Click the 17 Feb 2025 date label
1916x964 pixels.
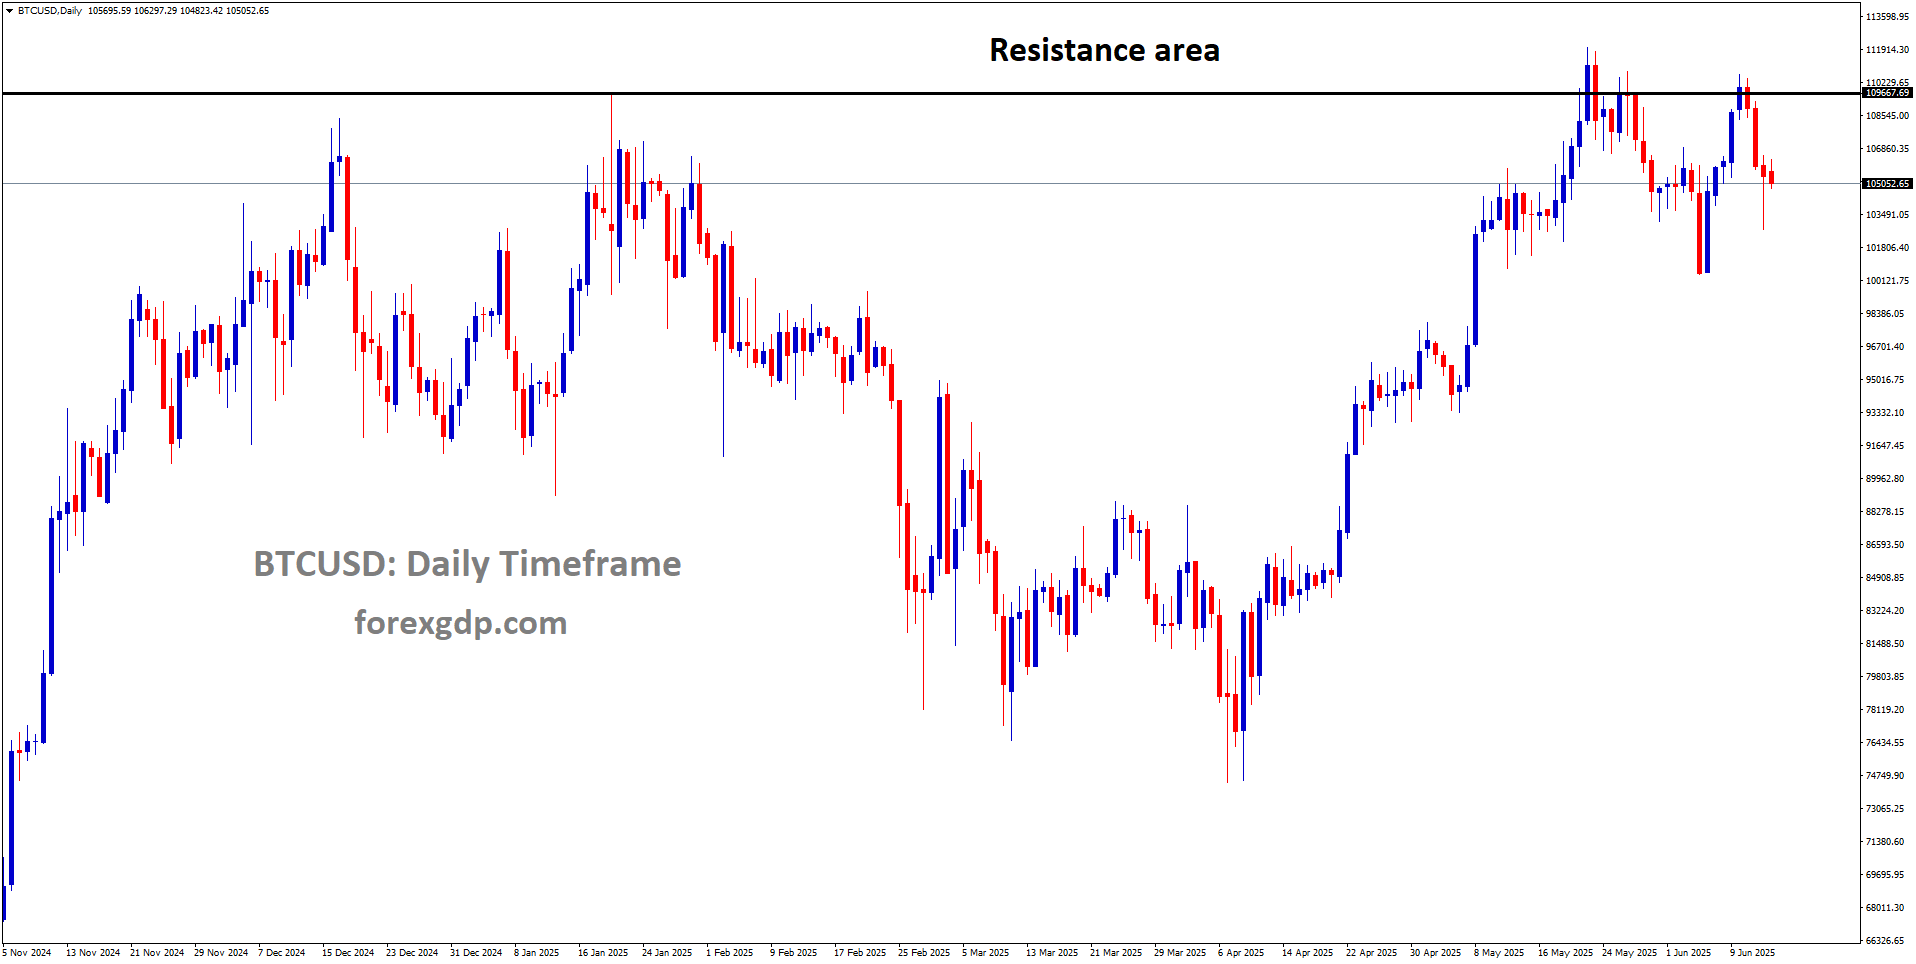point(860,953)
